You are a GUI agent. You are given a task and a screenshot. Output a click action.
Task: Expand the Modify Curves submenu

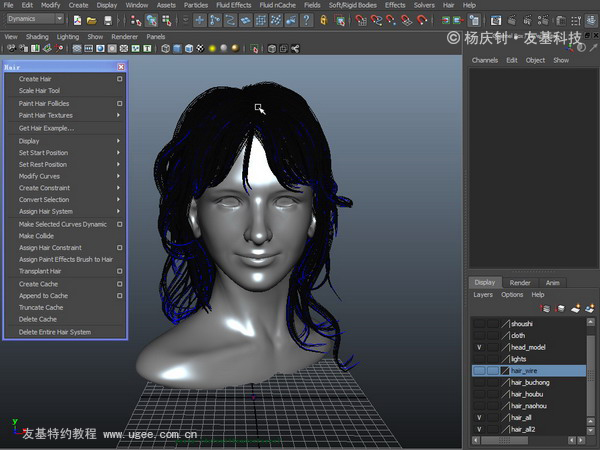pyautogui.click(x=118, y=176)
